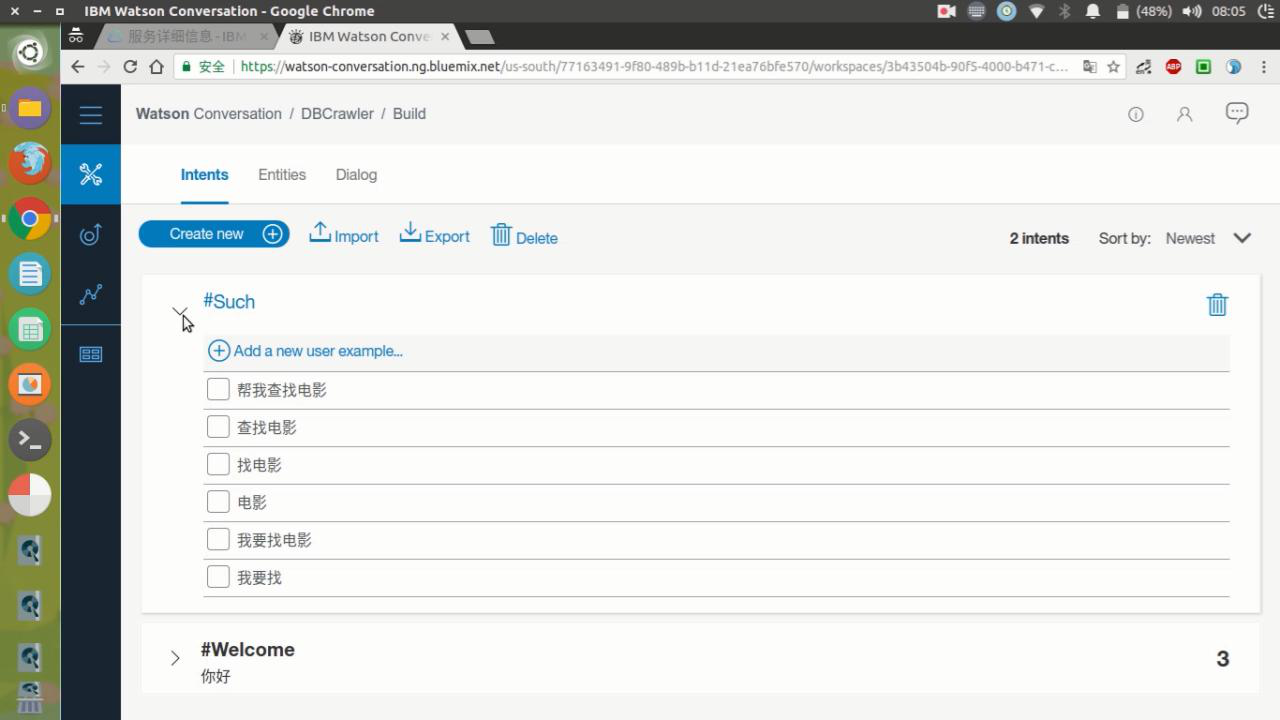
Task: Select the Build tools sidebar icon
Action: pos(91,174)
